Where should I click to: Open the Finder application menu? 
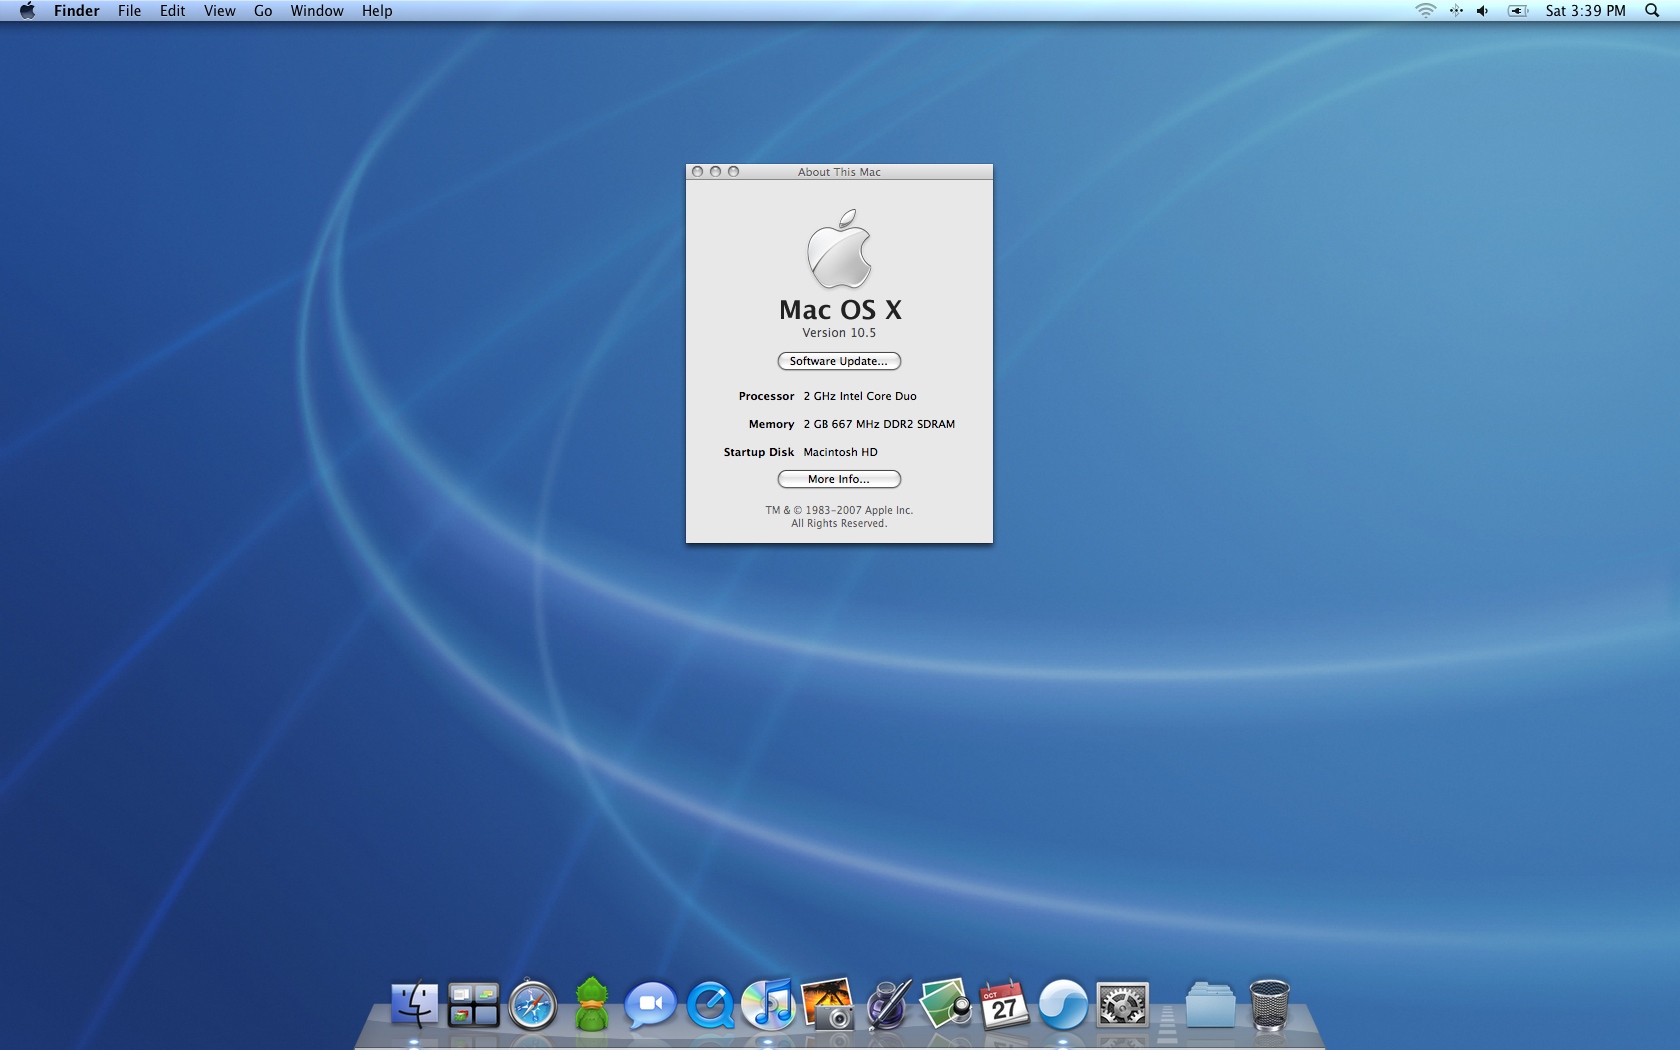tap(77, 11)
